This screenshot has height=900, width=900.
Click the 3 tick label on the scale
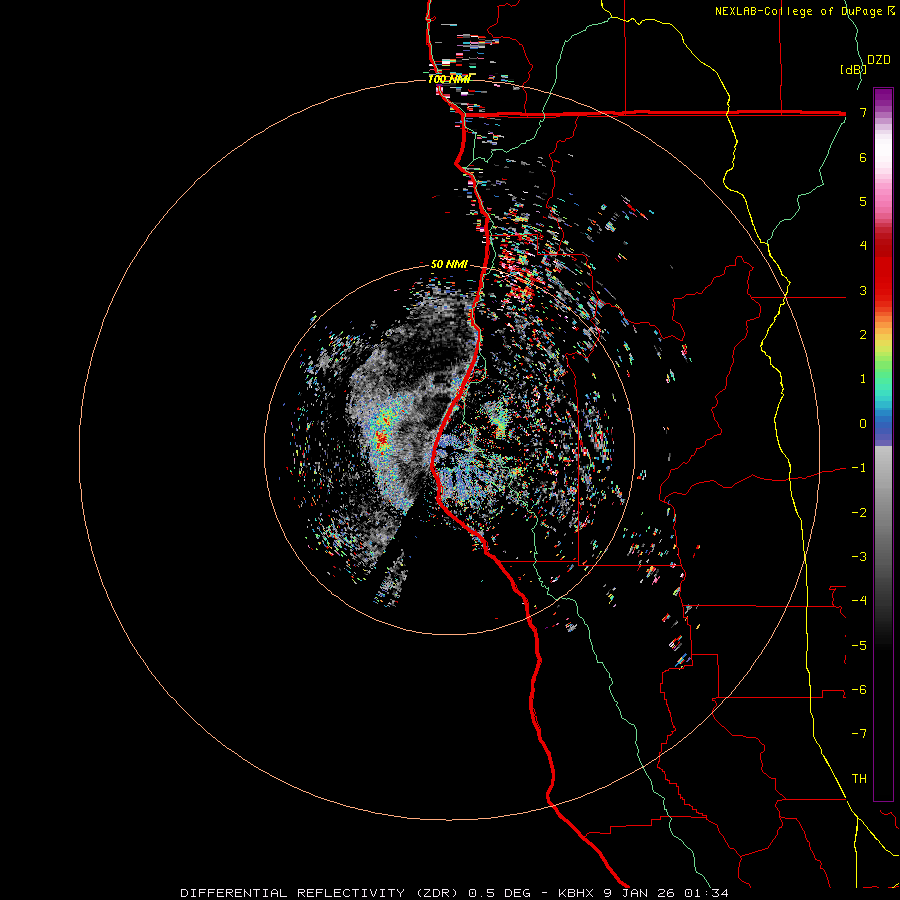point(863,290)
